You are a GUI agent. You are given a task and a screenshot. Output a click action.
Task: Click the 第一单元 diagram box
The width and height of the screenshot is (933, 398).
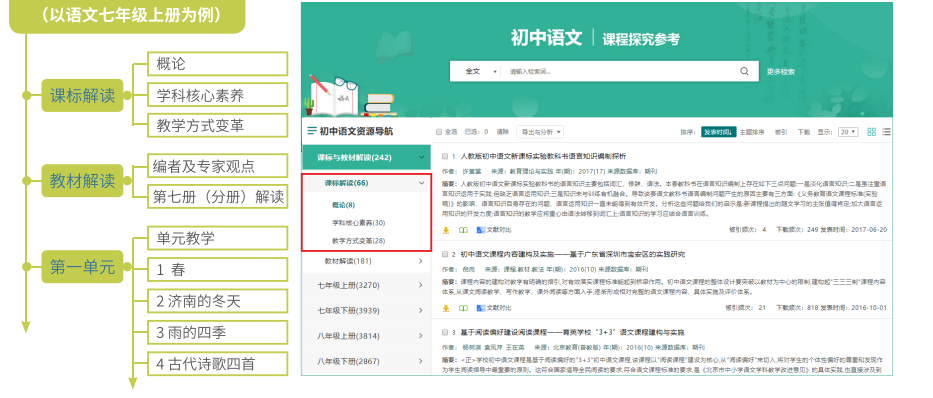(x=82, y=267)
